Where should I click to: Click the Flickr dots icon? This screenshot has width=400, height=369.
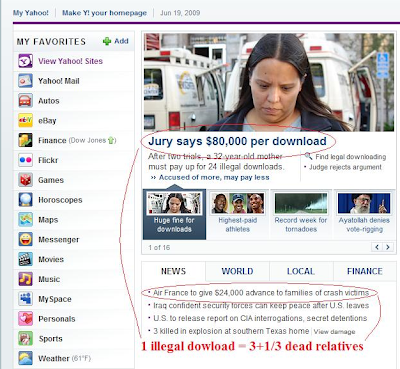click(25, 160)
